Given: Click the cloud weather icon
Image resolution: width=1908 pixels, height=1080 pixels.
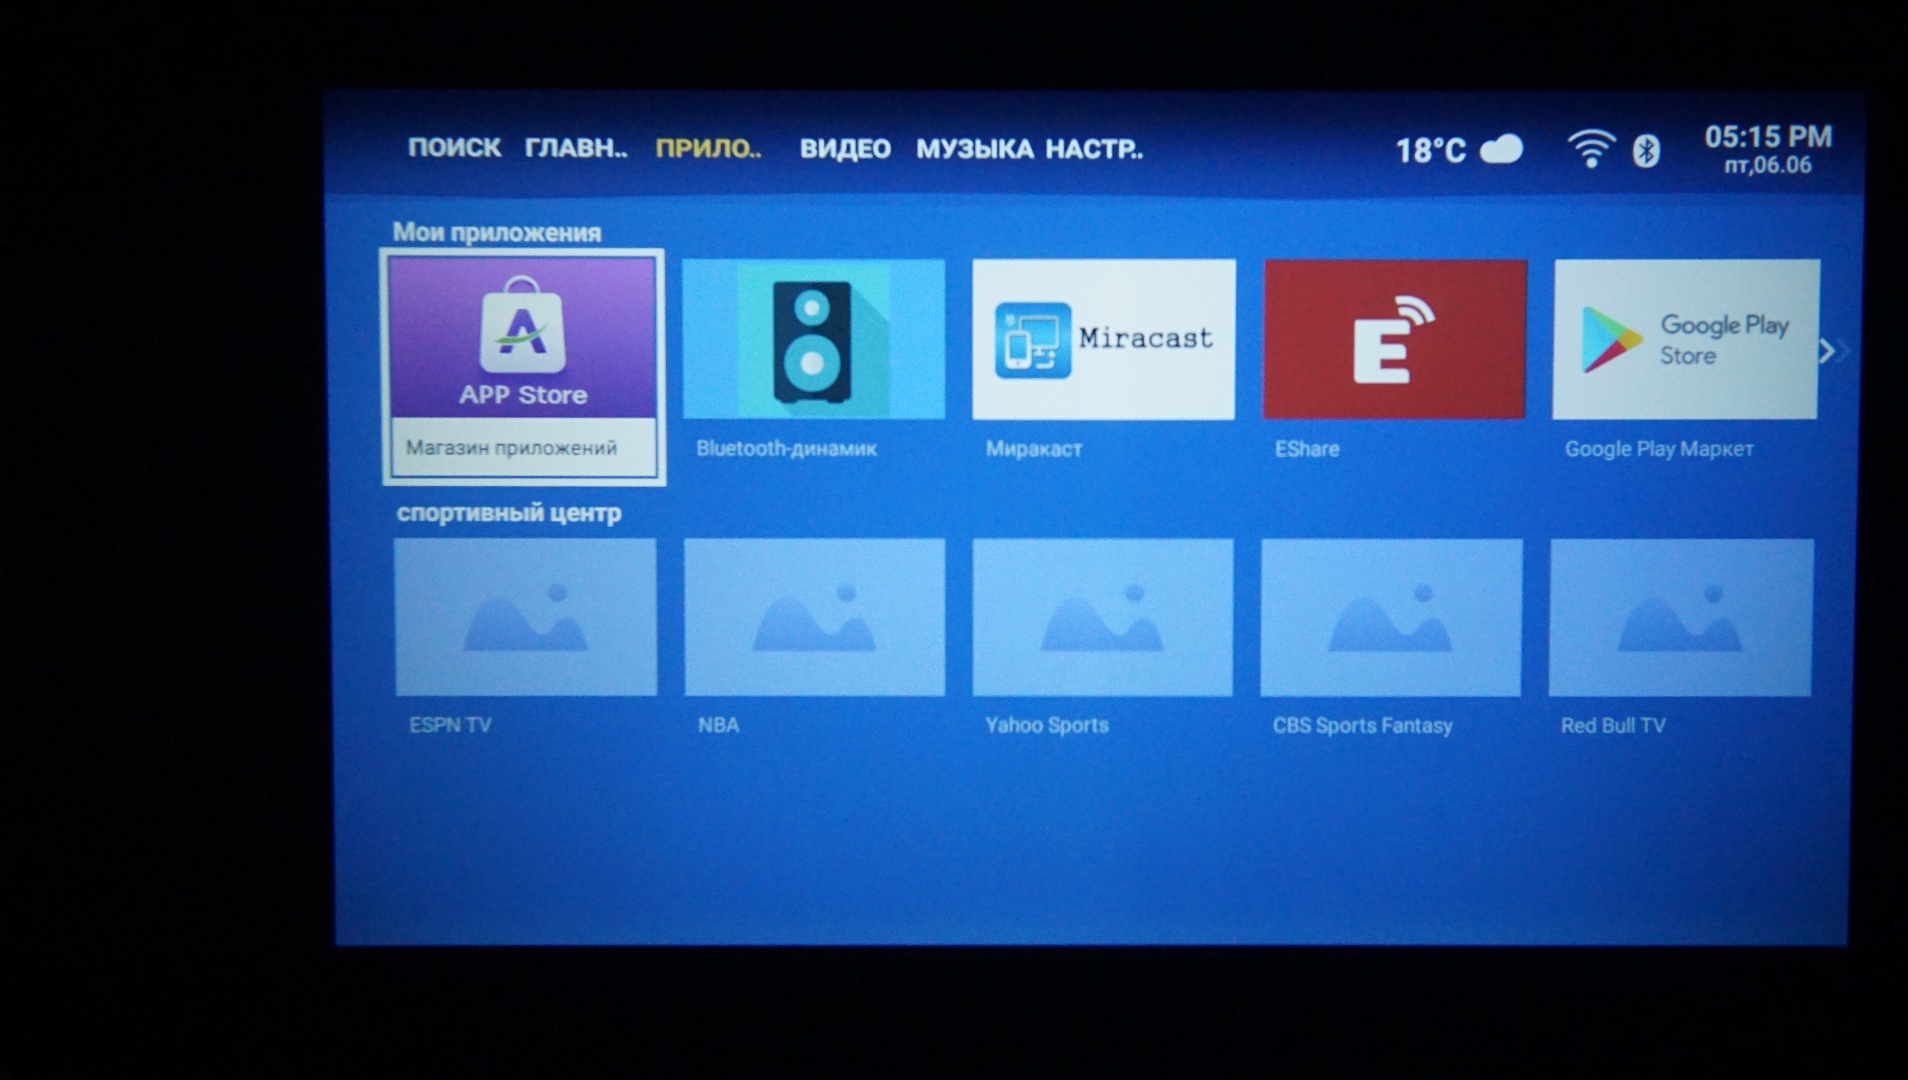Looking at the screenshot, I should pyautogui.click(x=1501, y=149).
